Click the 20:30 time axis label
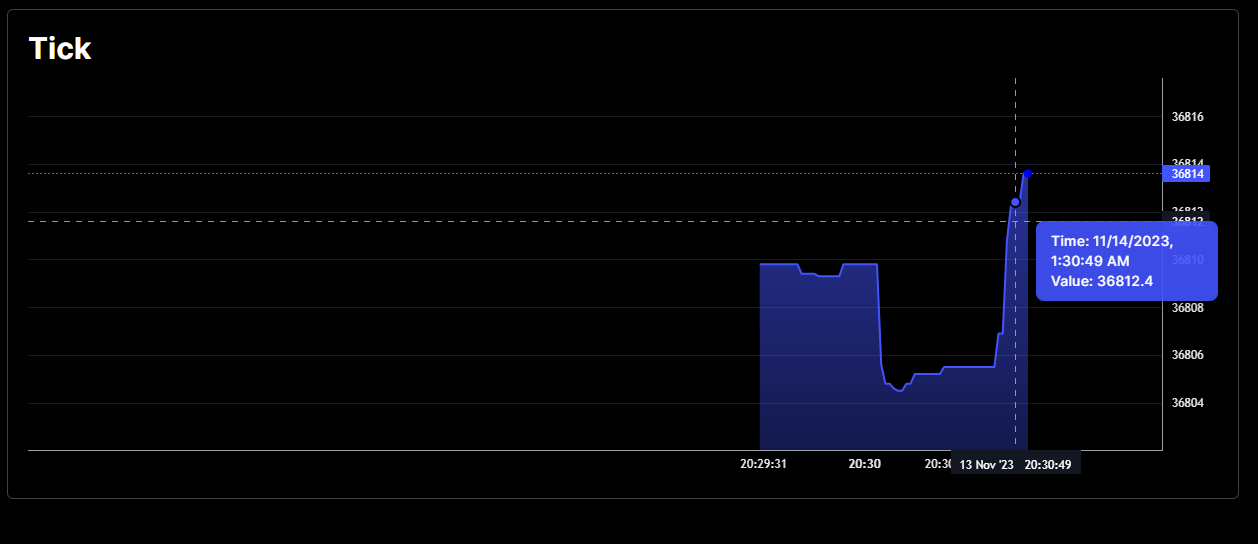1258x544 pixels. 865,464
